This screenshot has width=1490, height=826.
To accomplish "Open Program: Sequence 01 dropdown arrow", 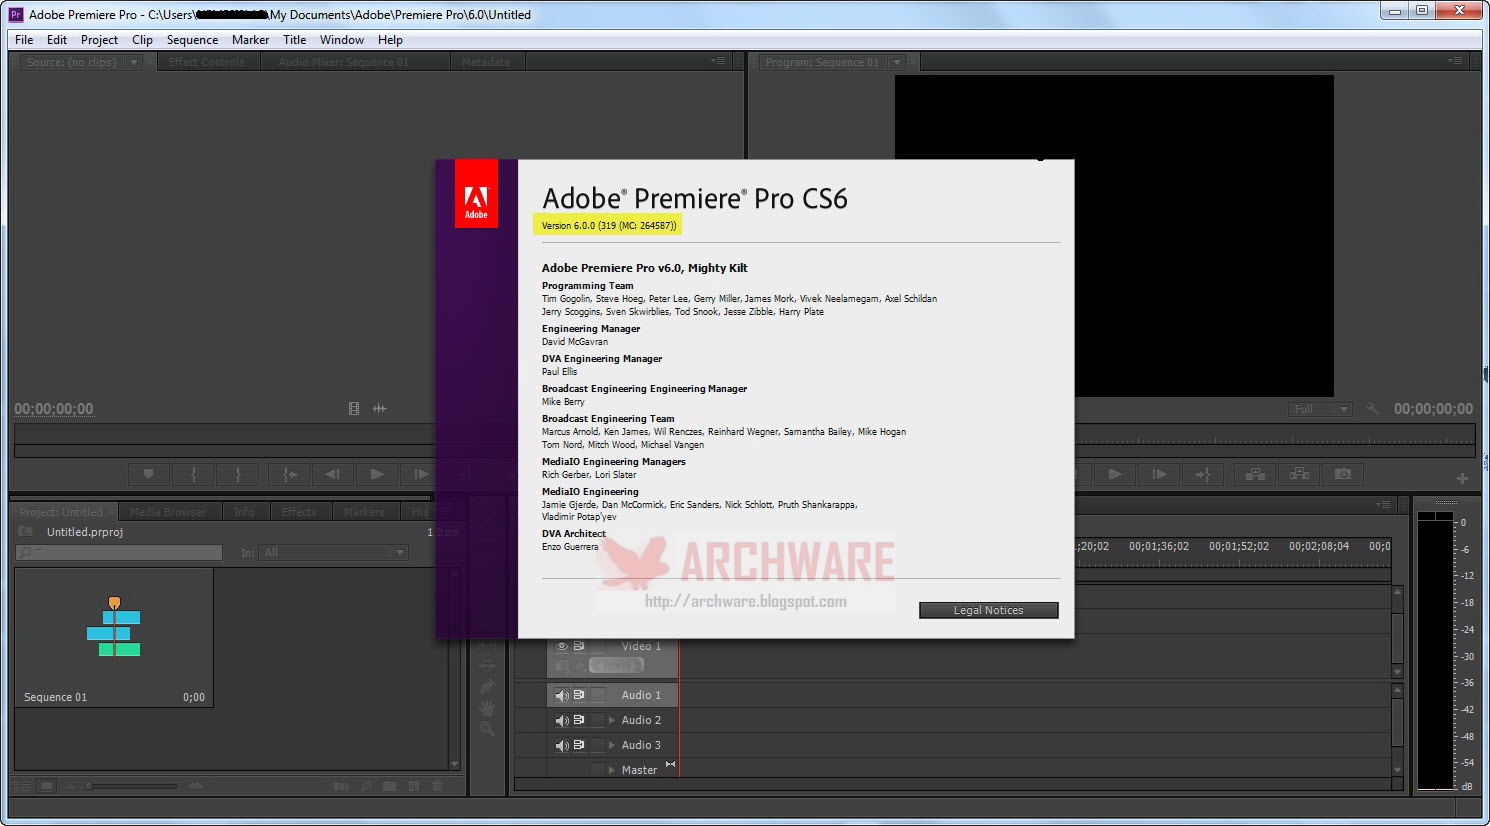I will 897,62.
